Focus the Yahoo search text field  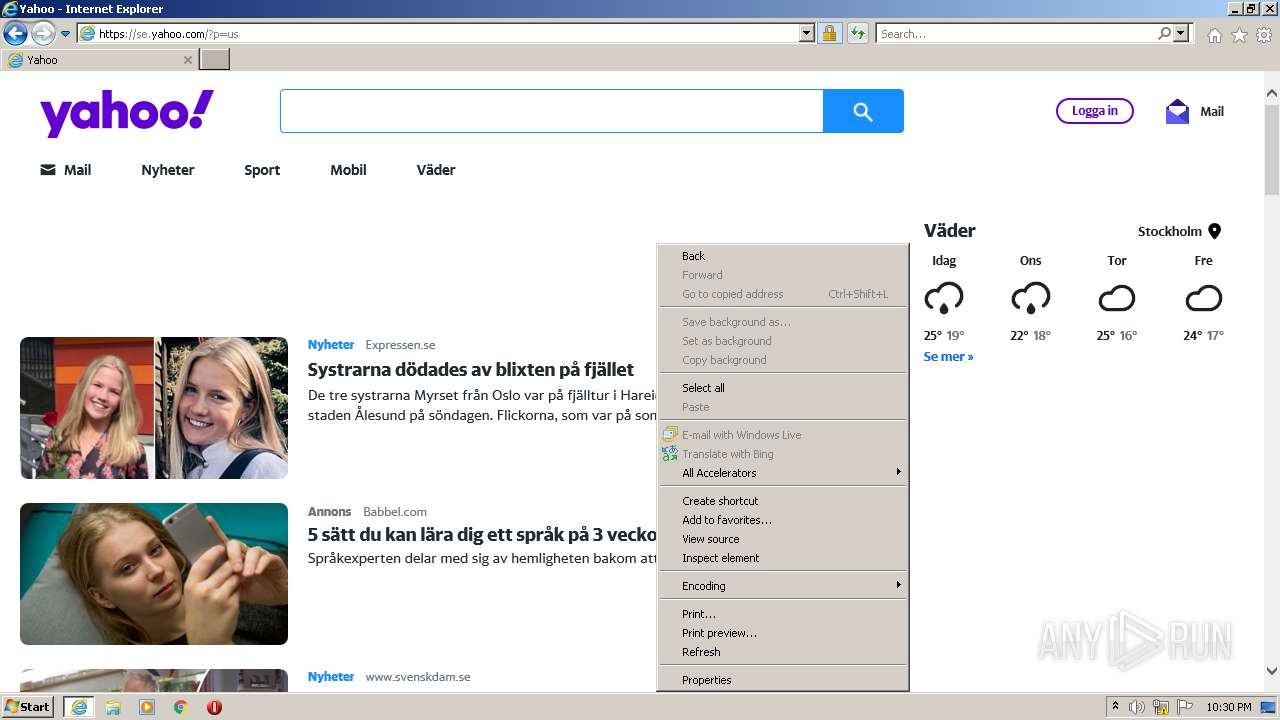[x=551, y=111]
